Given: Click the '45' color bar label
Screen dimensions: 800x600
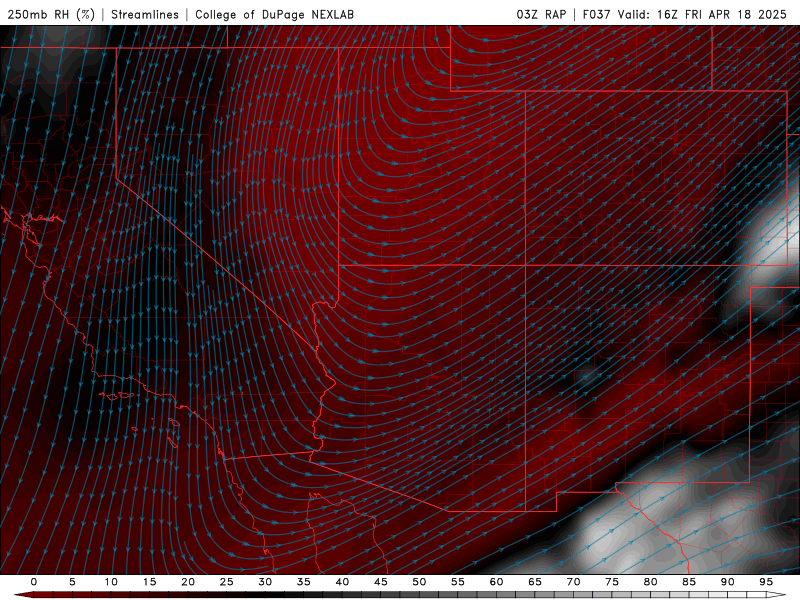Looking at the screenshot, I should point(381,582).
